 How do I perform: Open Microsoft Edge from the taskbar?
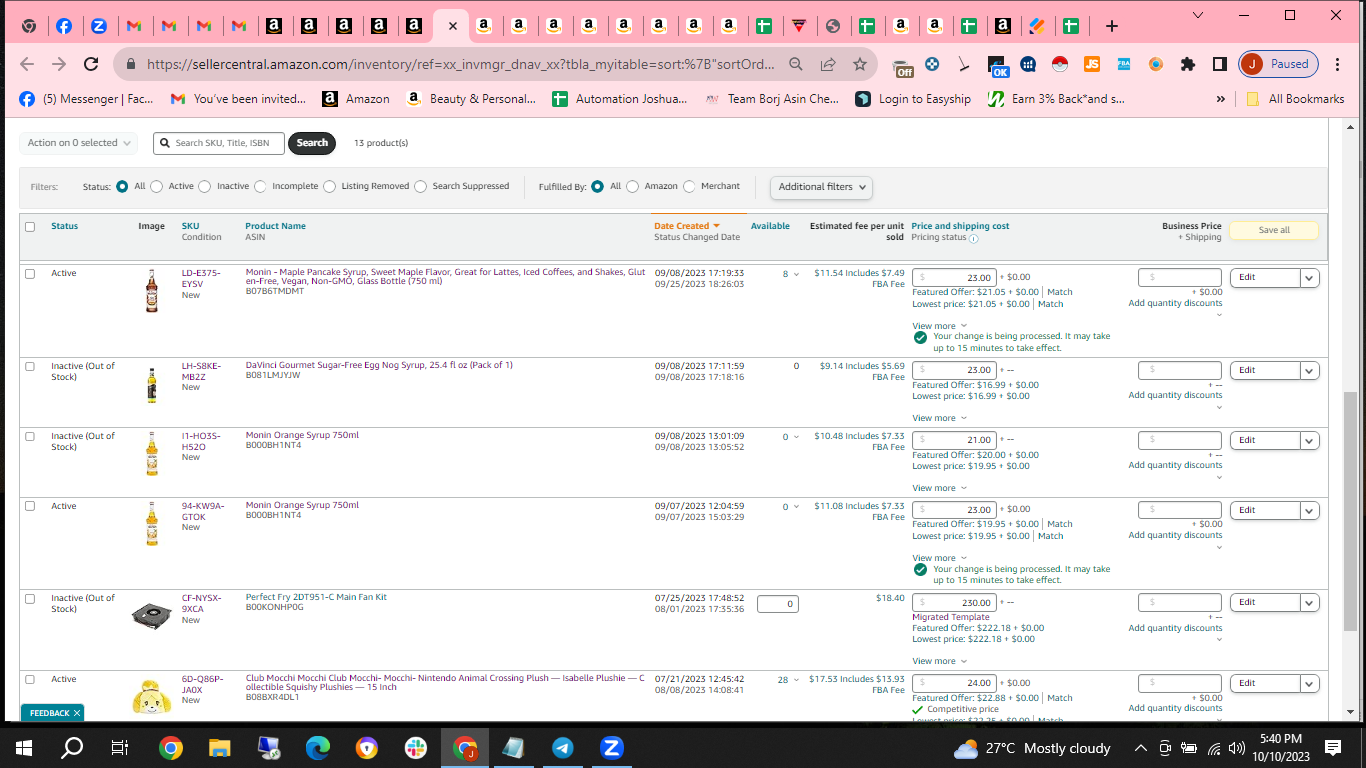(x=318, y=747)
